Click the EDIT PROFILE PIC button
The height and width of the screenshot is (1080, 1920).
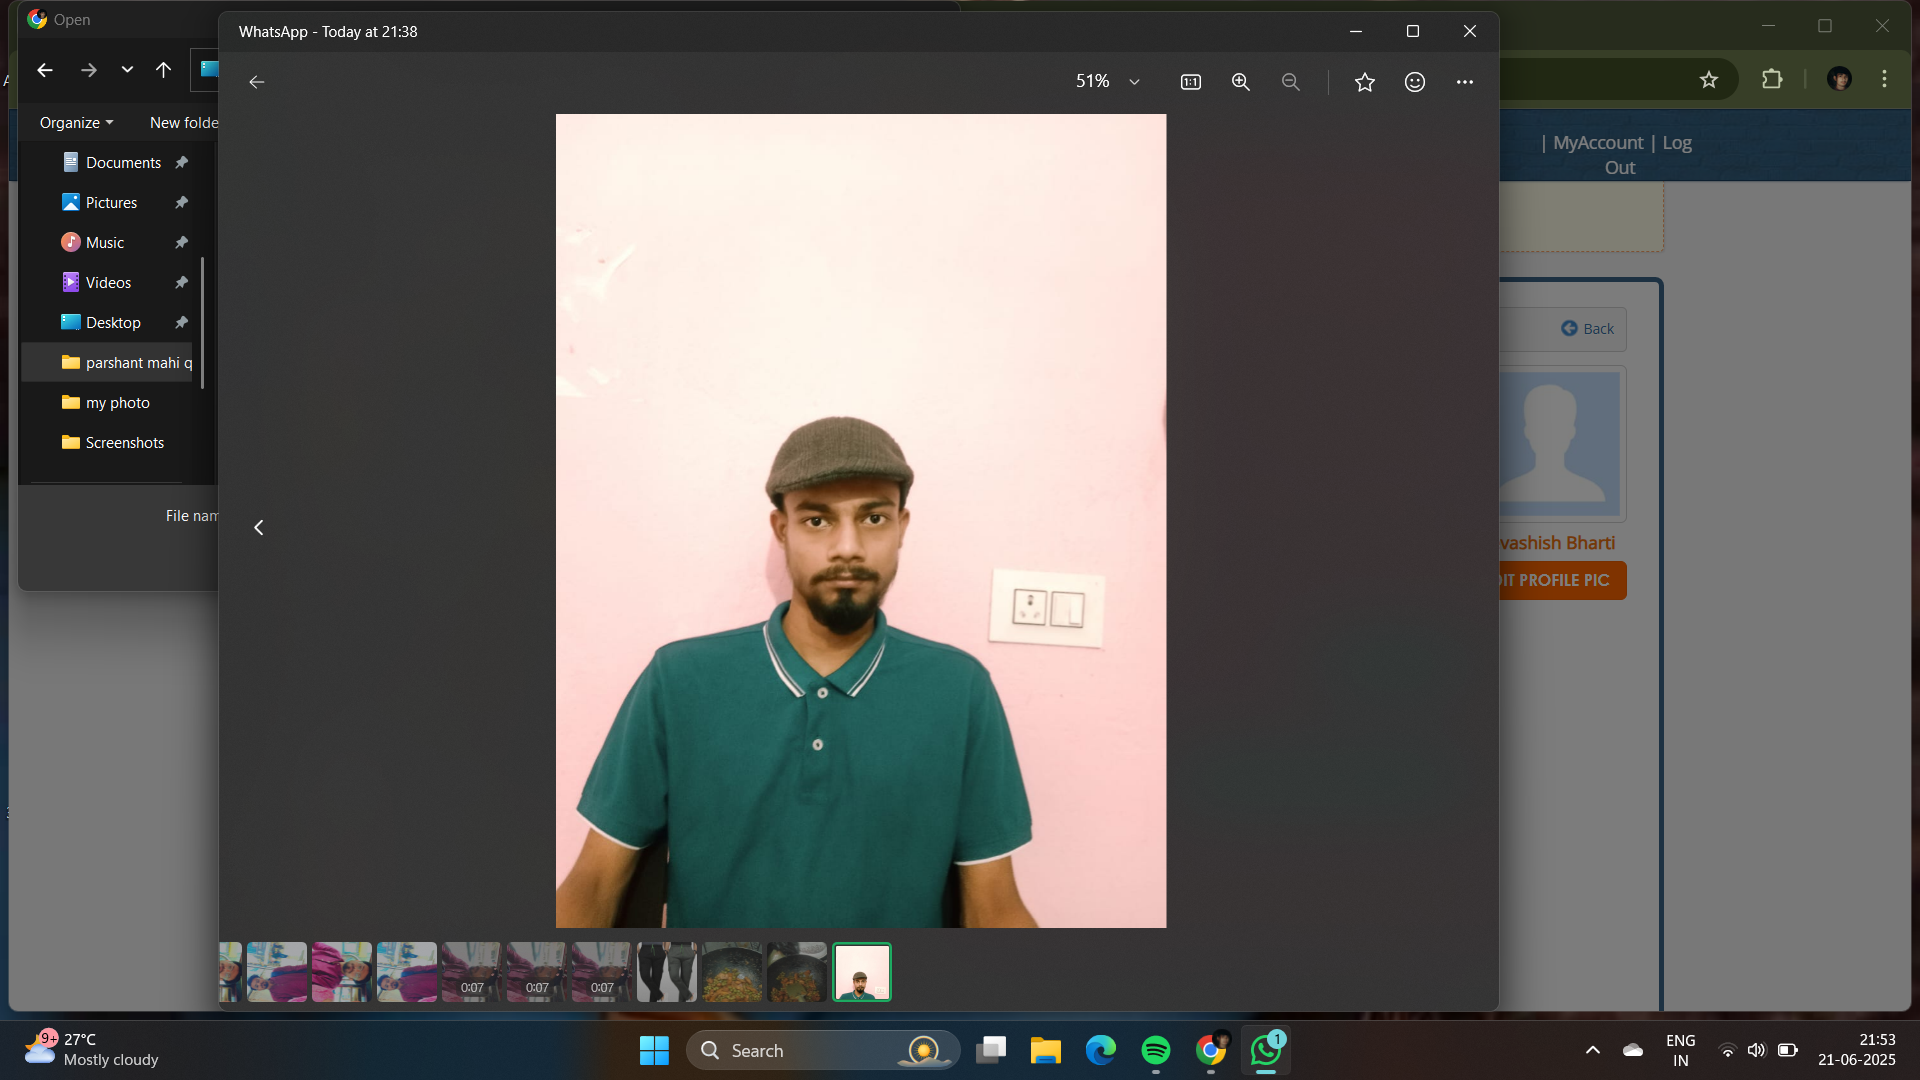(1562, 580)
